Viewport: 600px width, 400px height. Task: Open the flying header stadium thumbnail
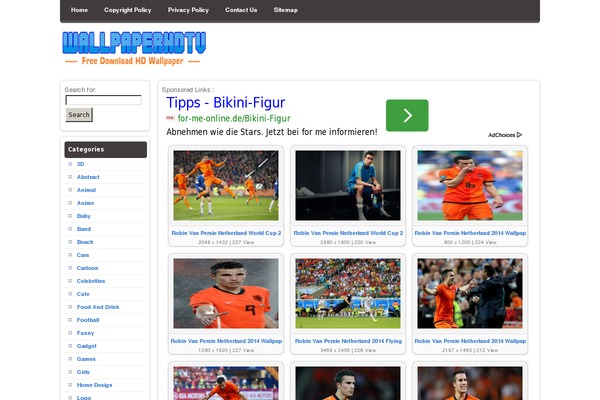pos(348,293)
